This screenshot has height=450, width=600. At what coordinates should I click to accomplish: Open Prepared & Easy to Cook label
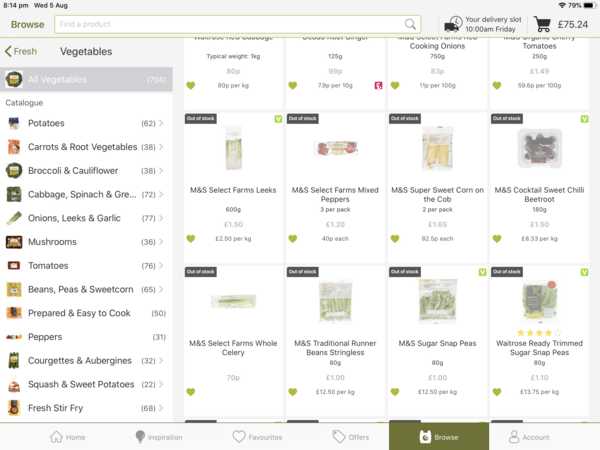click(x=79, y=313)
